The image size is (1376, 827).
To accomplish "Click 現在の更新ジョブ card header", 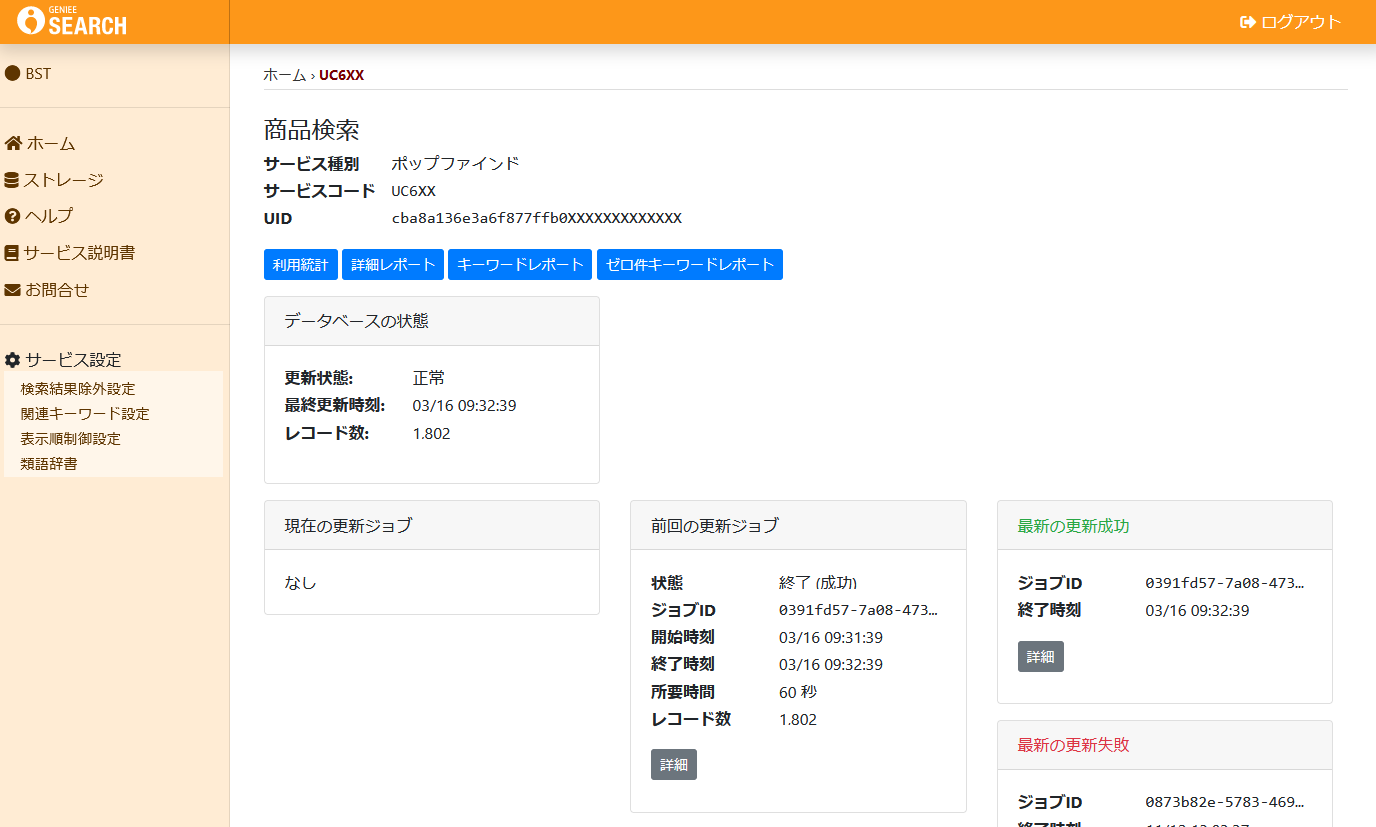I will click(x=432, y=525).
